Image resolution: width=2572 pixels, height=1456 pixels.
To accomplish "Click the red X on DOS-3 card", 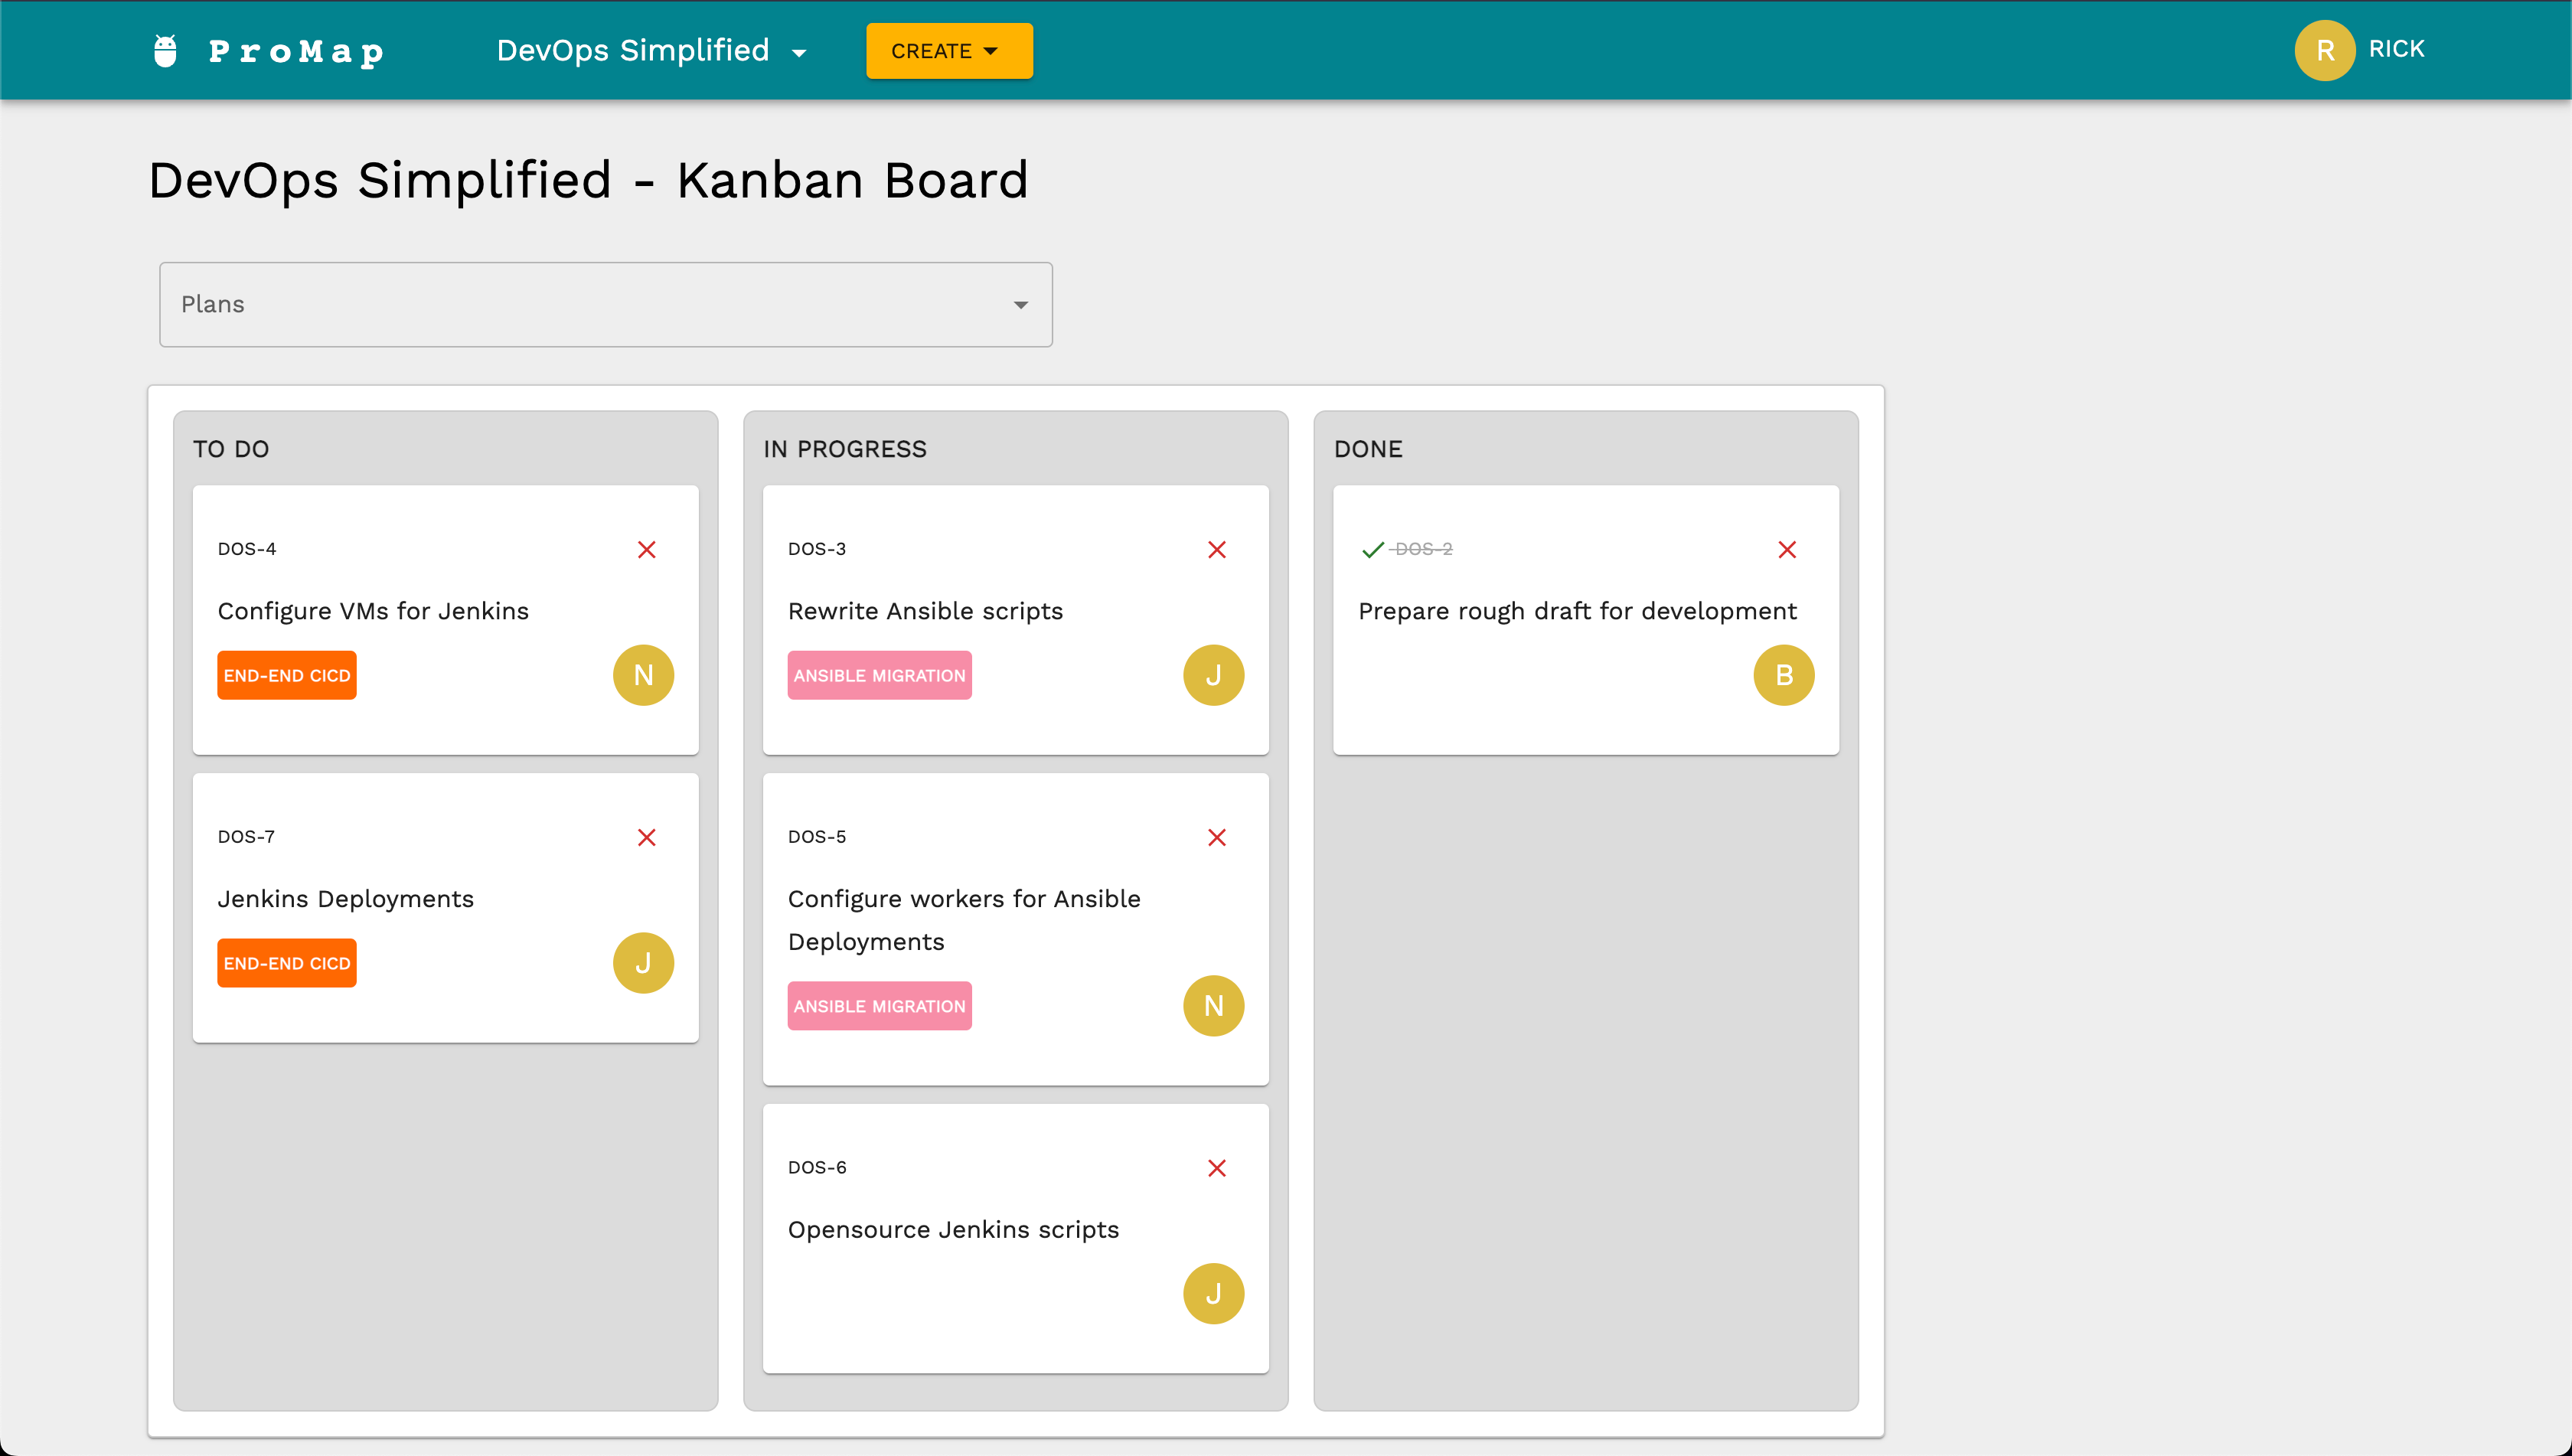I will 1216,549.
